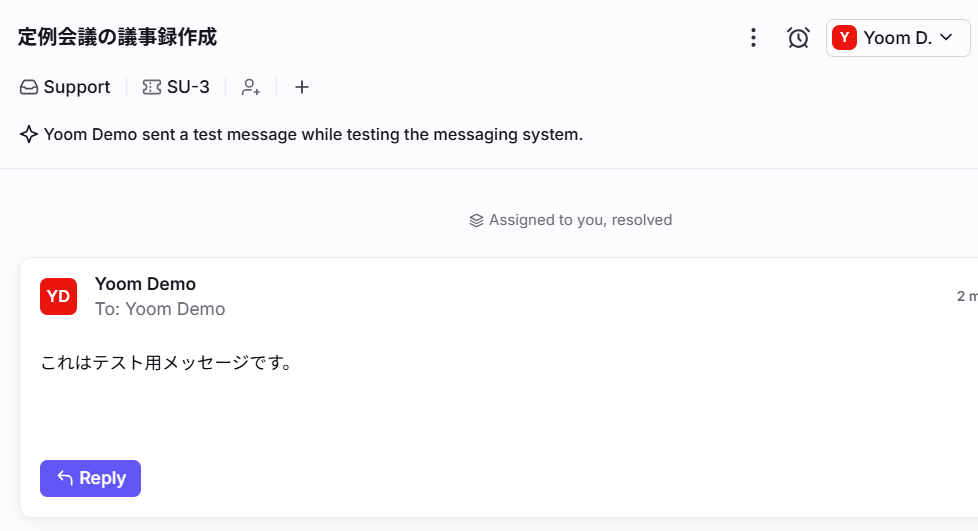Click the Yoom Demo sender name
Image resolution: width=978 pixels, height=531 pixels.
(x=145, y=284)
